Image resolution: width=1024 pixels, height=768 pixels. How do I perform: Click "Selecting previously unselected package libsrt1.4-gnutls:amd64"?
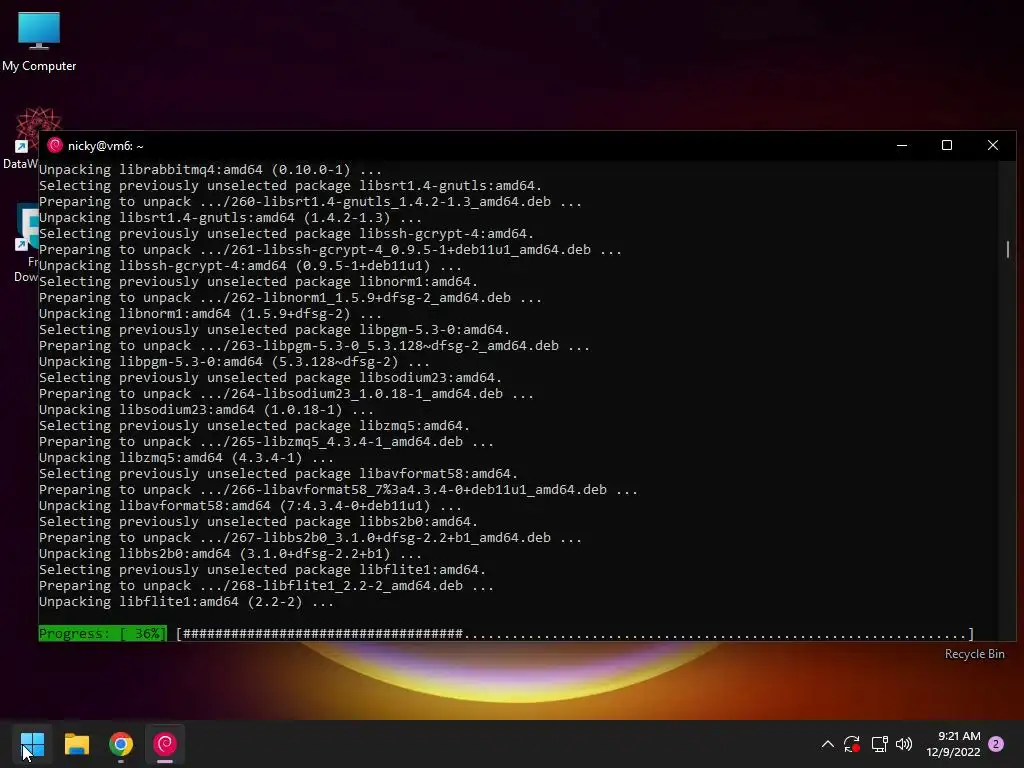(x=291, y=185)
